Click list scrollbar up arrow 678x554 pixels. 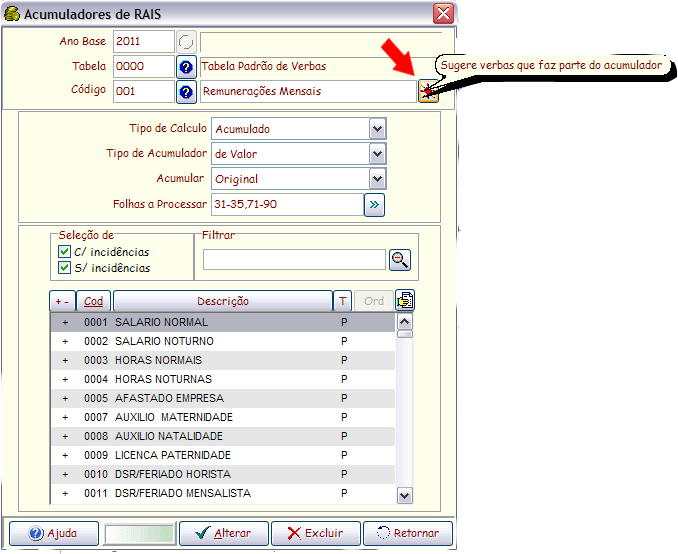[405, 322]
